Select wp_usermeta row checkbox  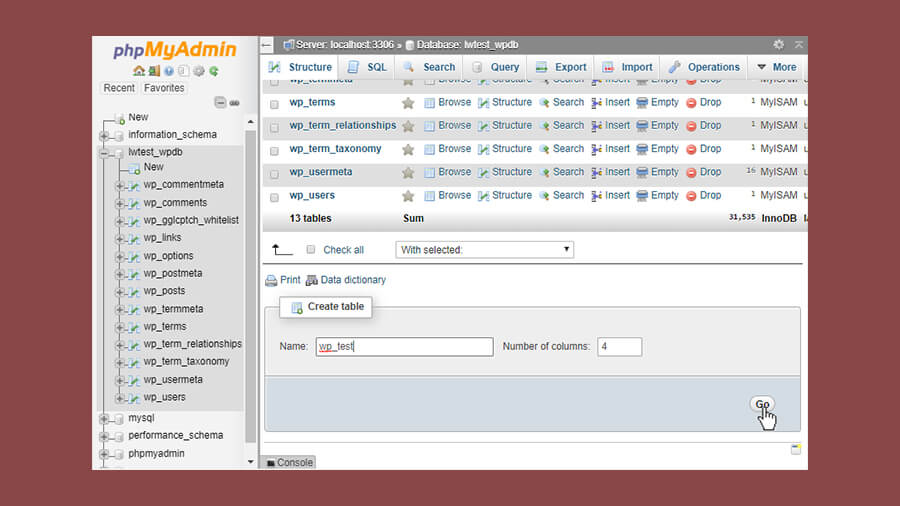274,174
